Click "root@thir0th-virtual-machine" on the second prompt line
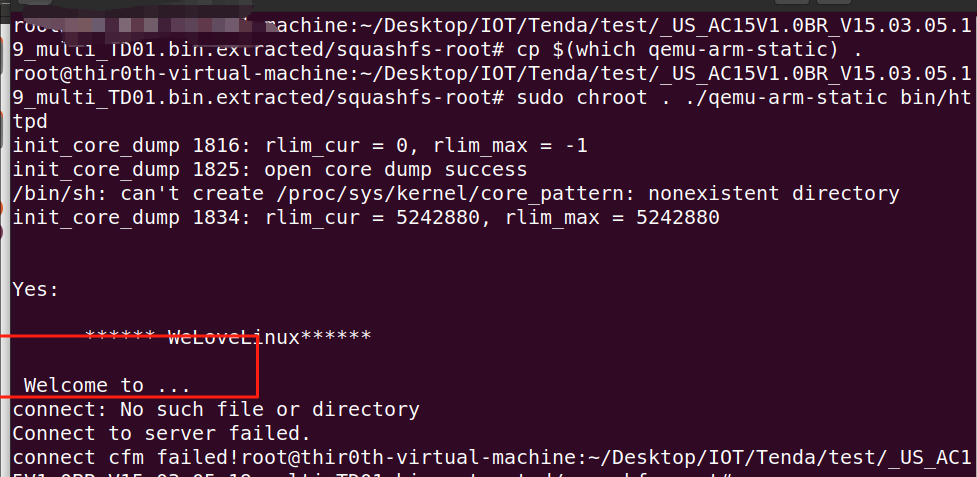The height and width of the screenshot is (477, 977). (180, 74)
